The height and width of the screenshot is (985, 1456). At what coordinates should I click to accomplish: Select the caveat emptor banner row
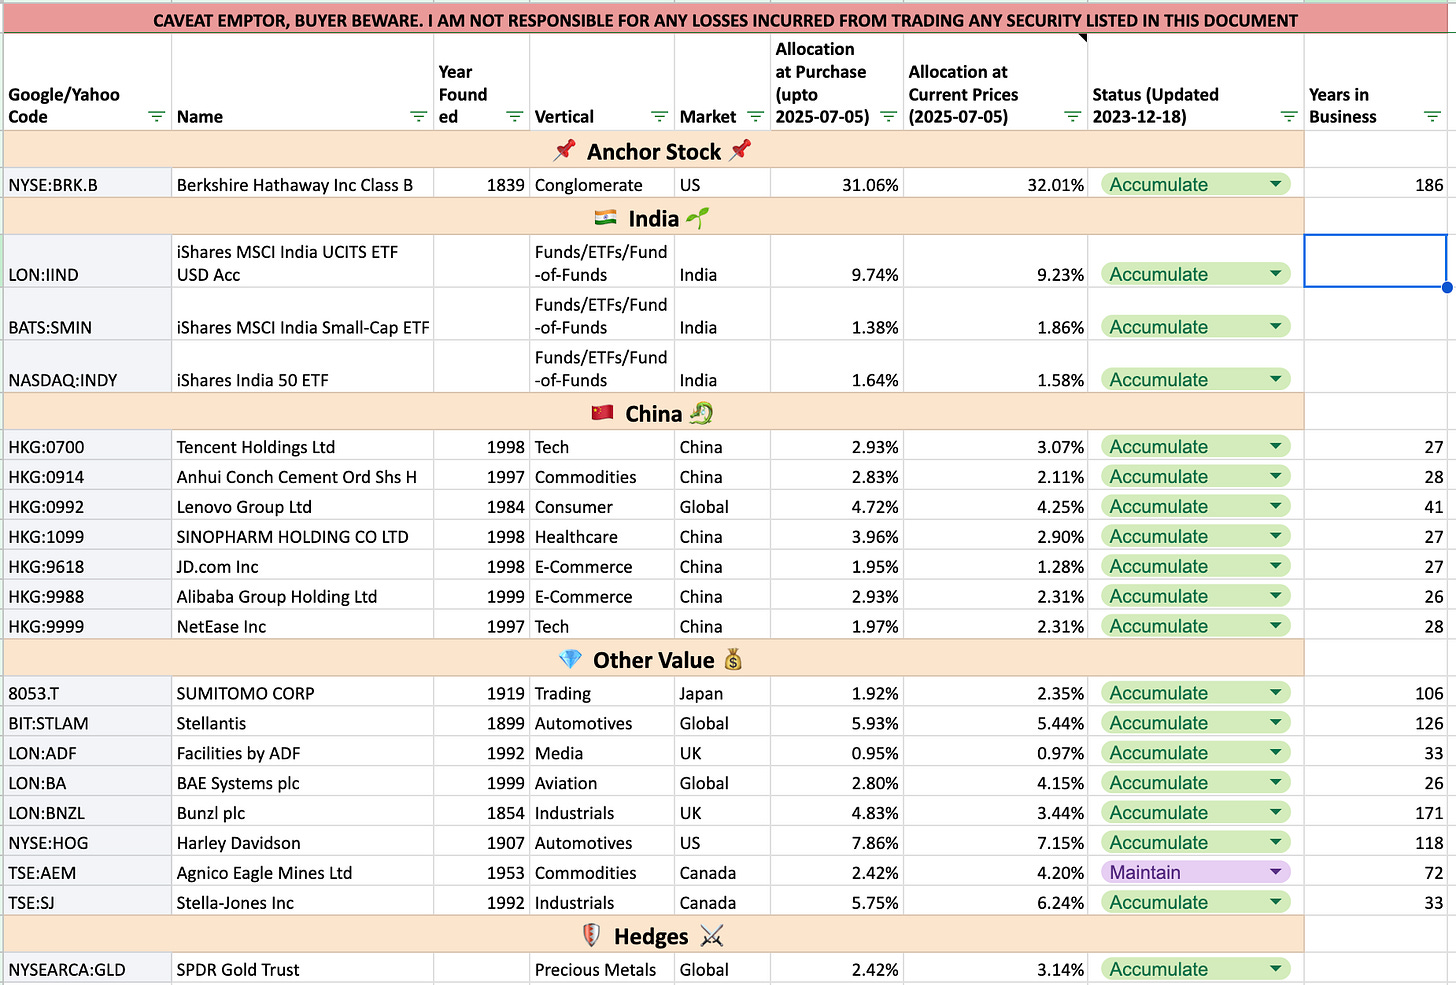(726, 19)
